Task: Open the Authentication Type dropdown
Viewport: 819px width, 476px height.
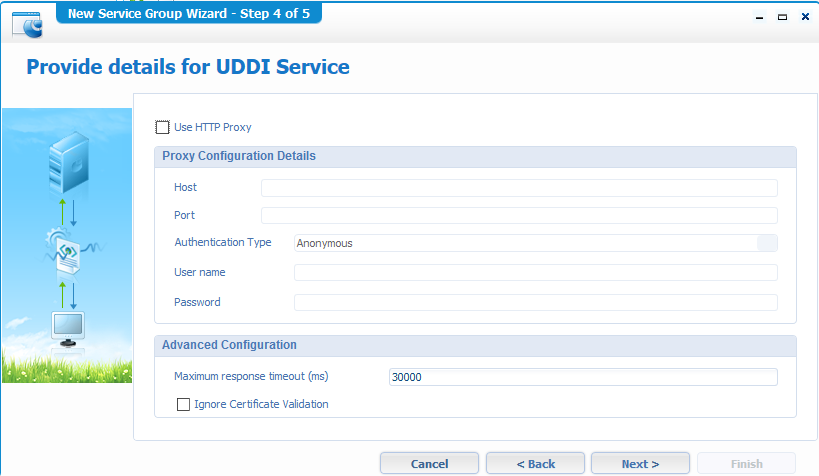Action: (767, 243)
